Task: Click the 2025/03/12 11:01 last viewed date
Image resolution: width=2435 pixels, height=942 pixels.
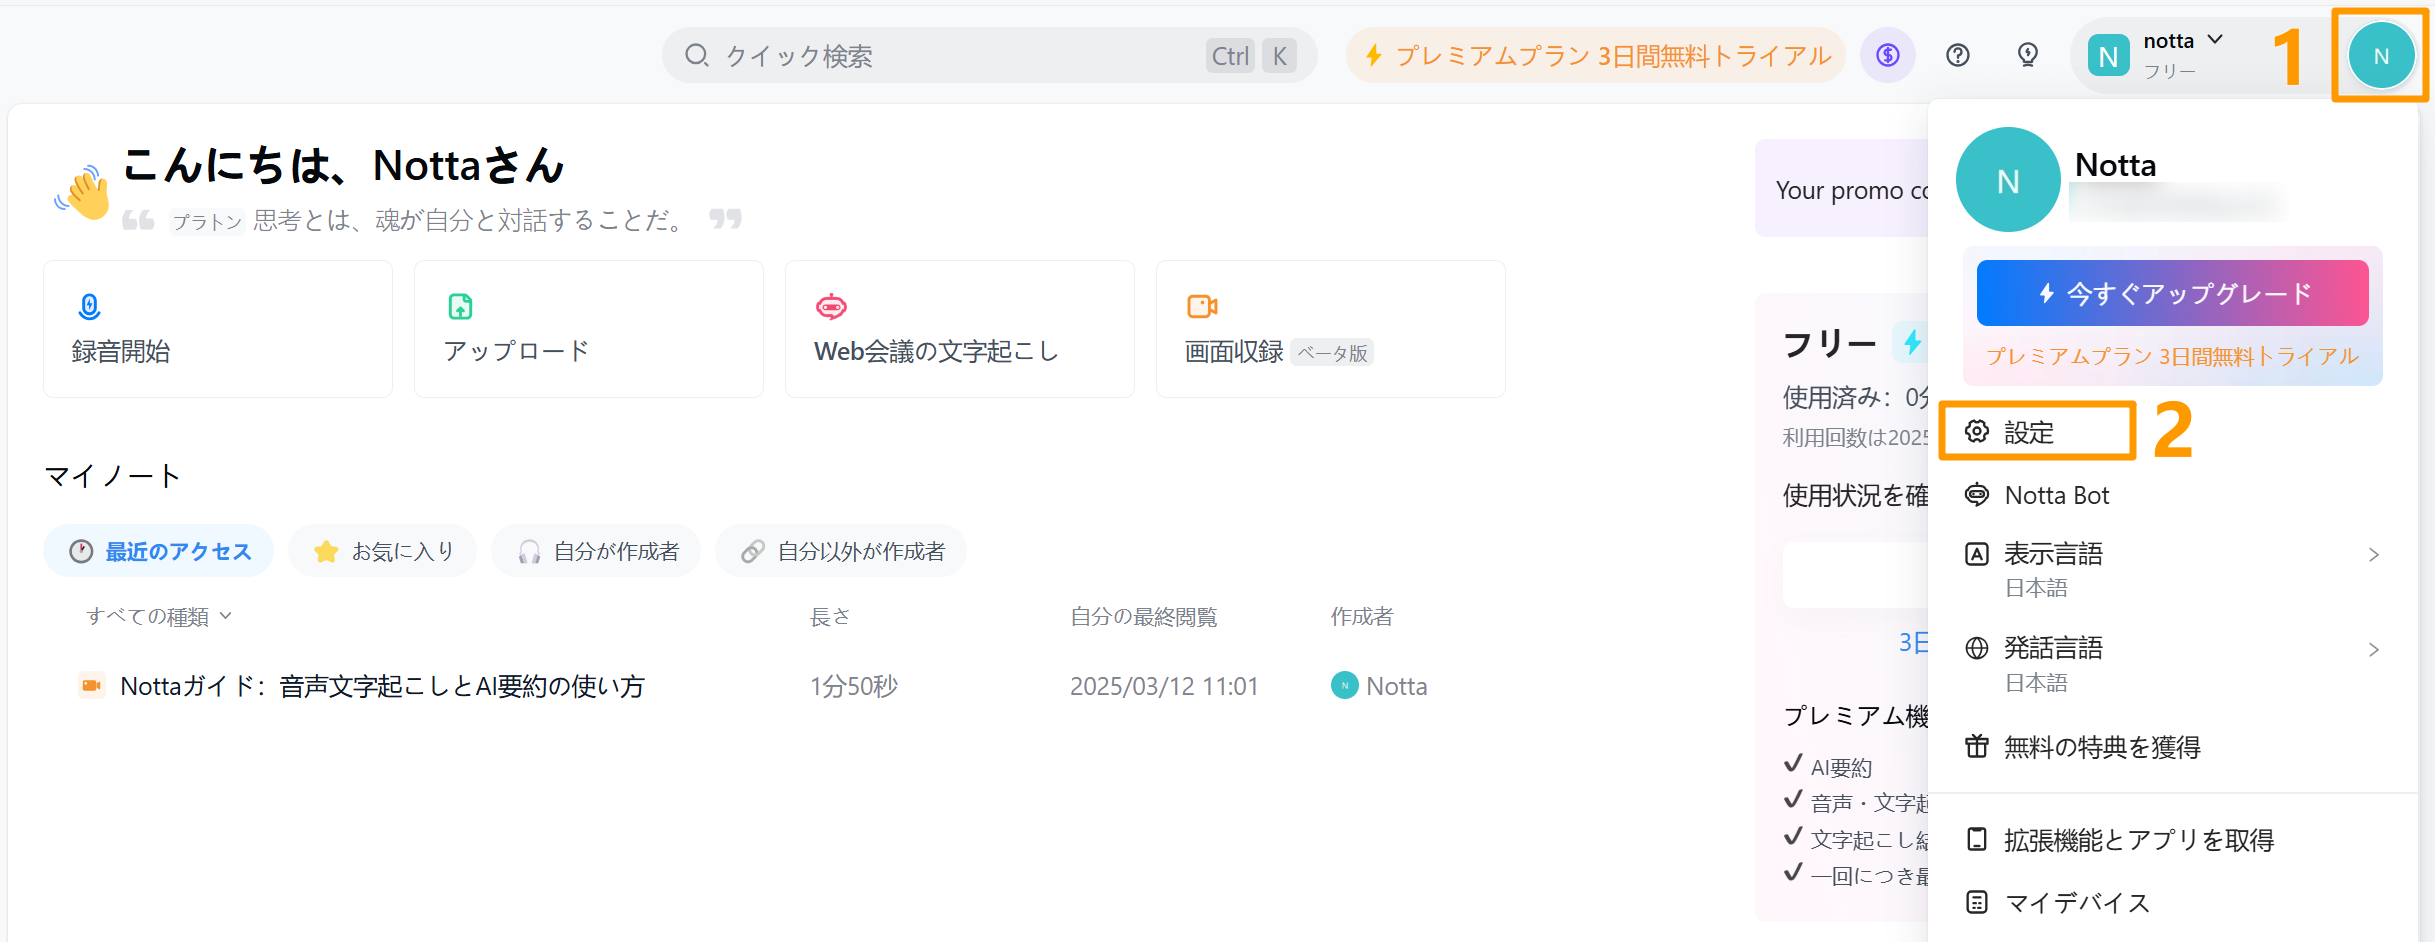Action: coord(1164,686)
